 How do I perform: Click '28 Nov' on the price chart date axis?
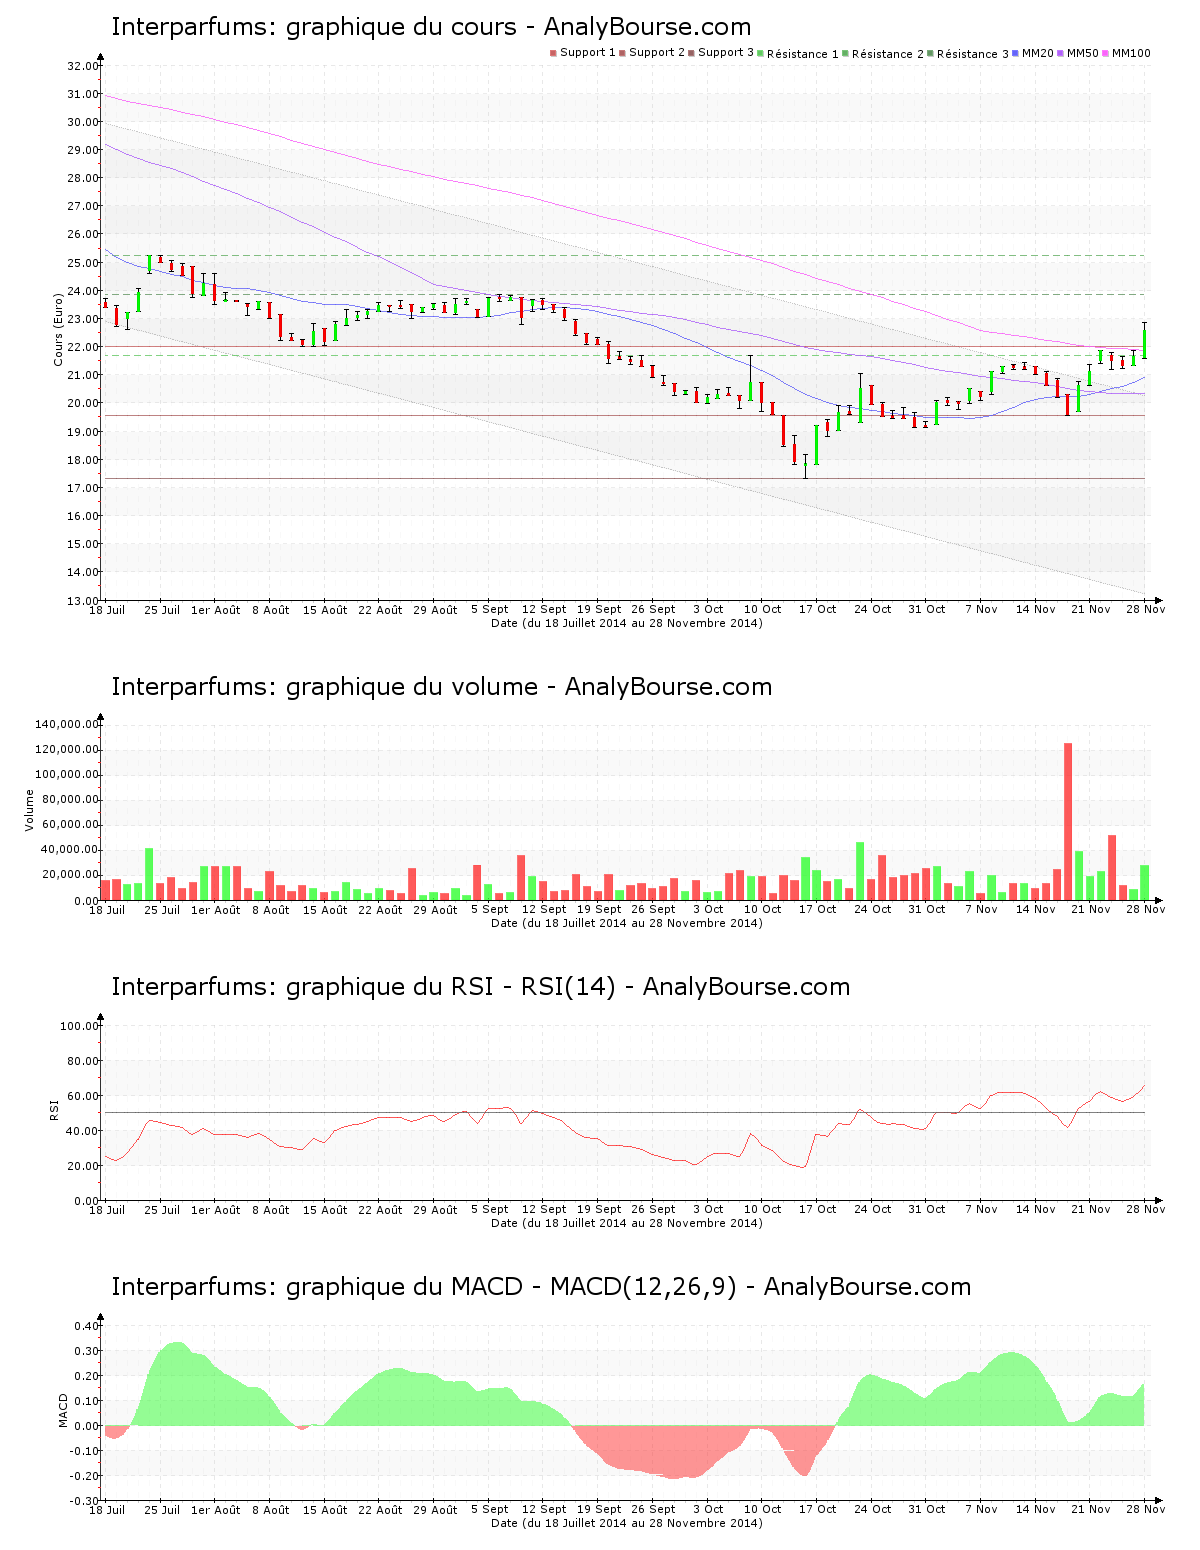pyautogui.click(x=1146, y=609)
